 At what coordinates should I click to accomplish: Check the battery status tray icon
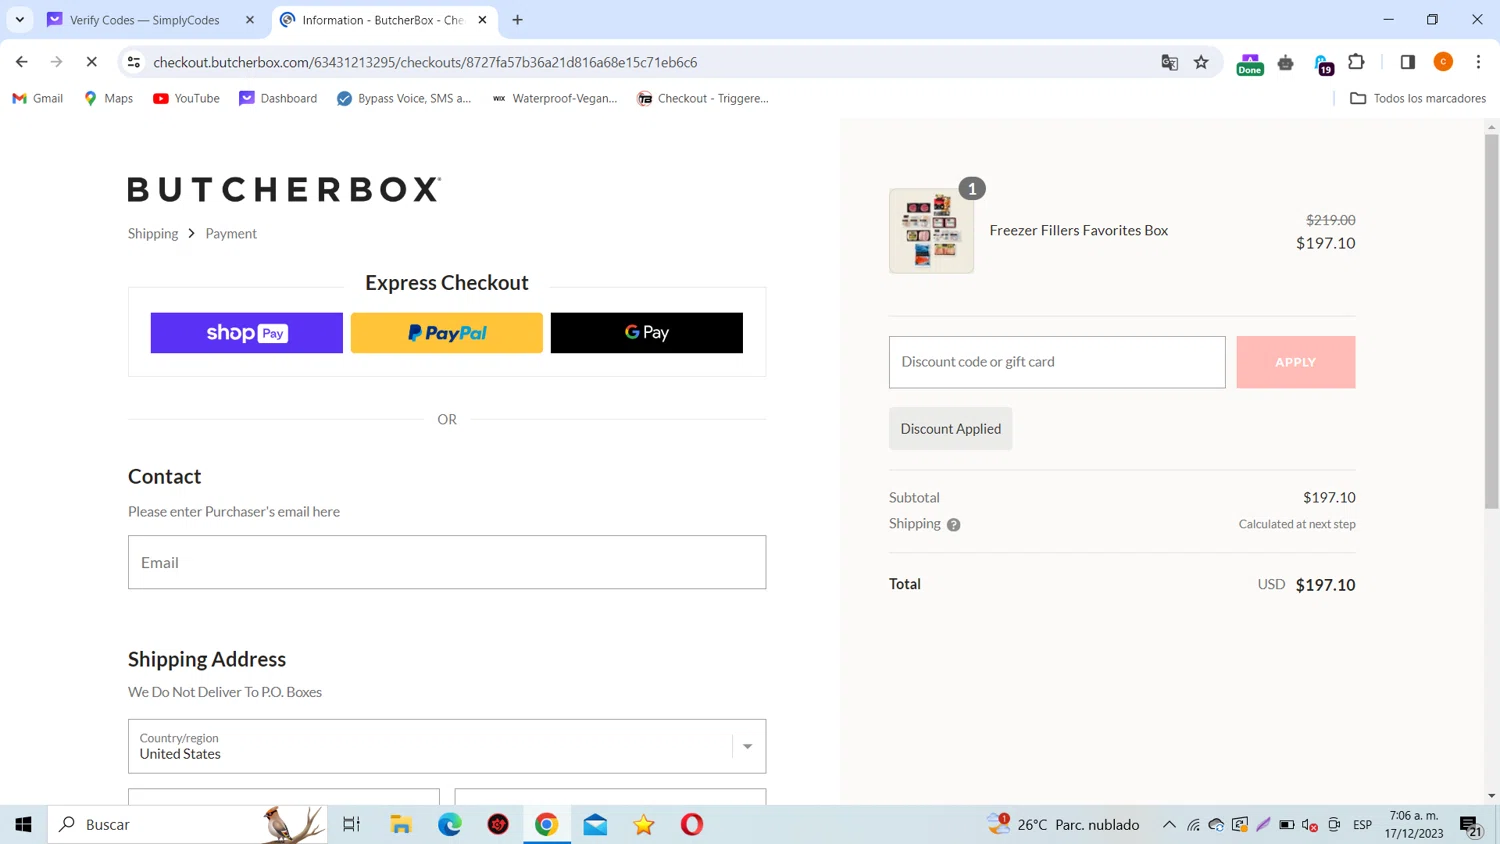[x=1287, y=825]
